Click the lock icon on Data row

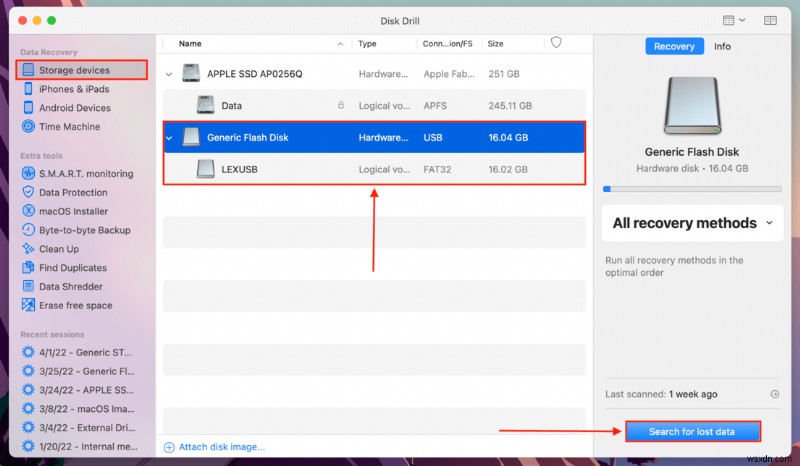coord(341,105)
